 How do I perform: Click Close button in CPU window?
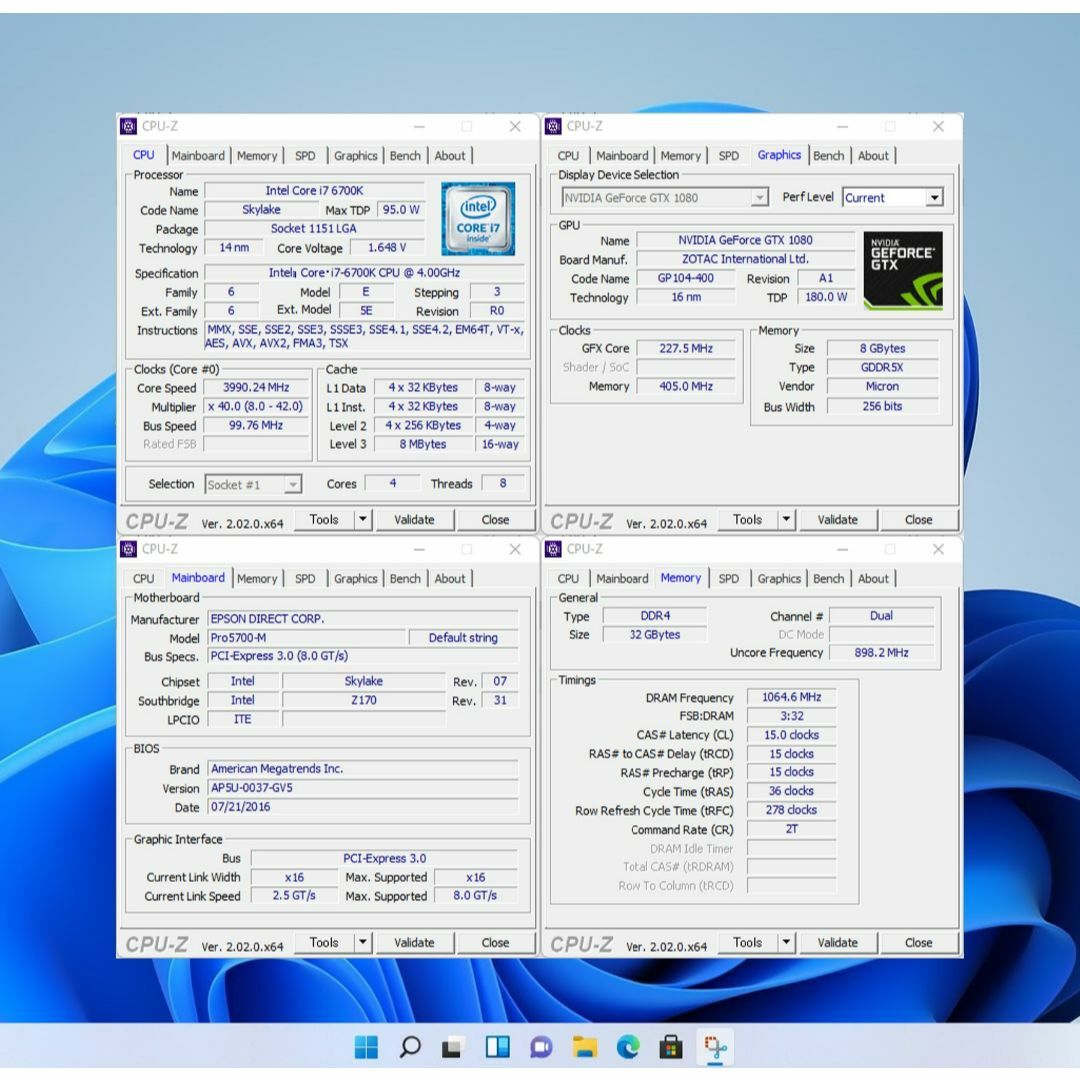click(x=495, y=519)
